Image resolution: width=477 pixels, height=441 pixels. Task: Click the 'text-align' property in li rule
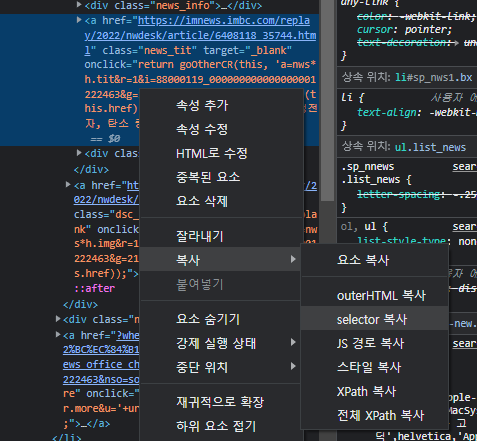pyautogui.click(x=387, y=112)
